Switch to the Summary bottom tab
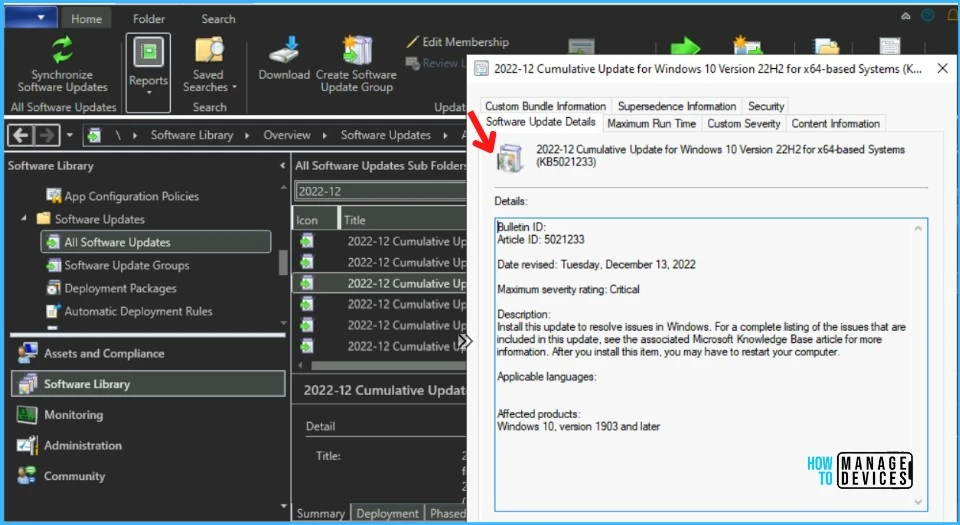960x525 pixels. click(320, 513)
